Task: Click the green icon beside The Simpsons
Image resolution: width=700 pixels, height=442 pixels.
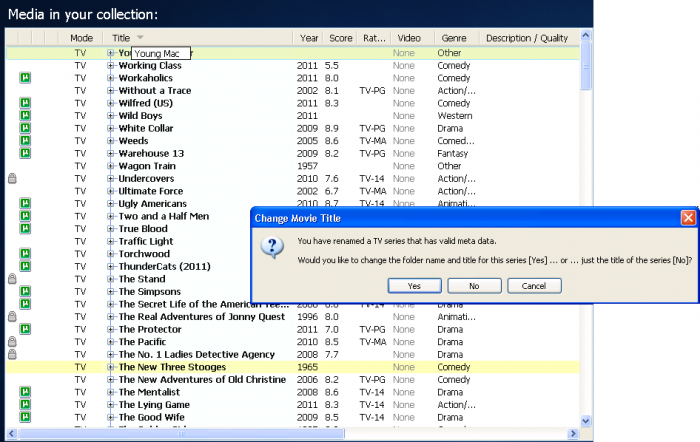Action: click(25, 291)
